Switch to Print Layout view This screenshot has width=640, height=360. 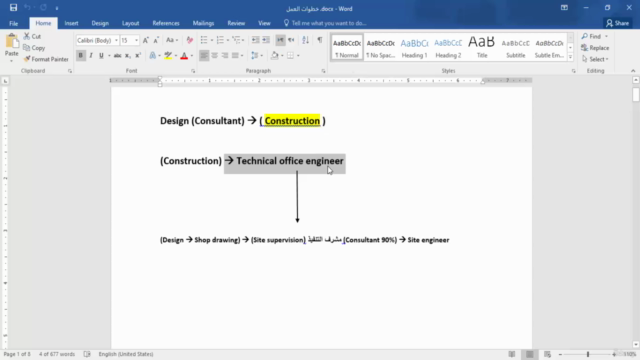(529, 354)
